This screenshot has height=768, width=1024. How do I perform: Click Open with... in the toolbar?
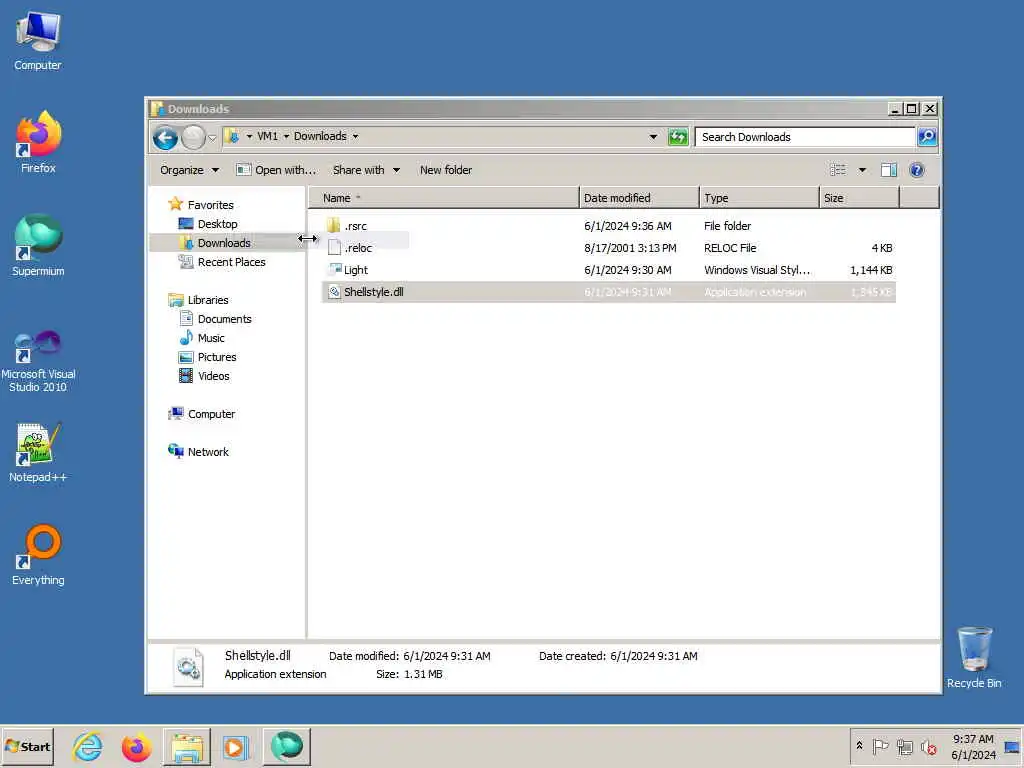tap(276, 170)
